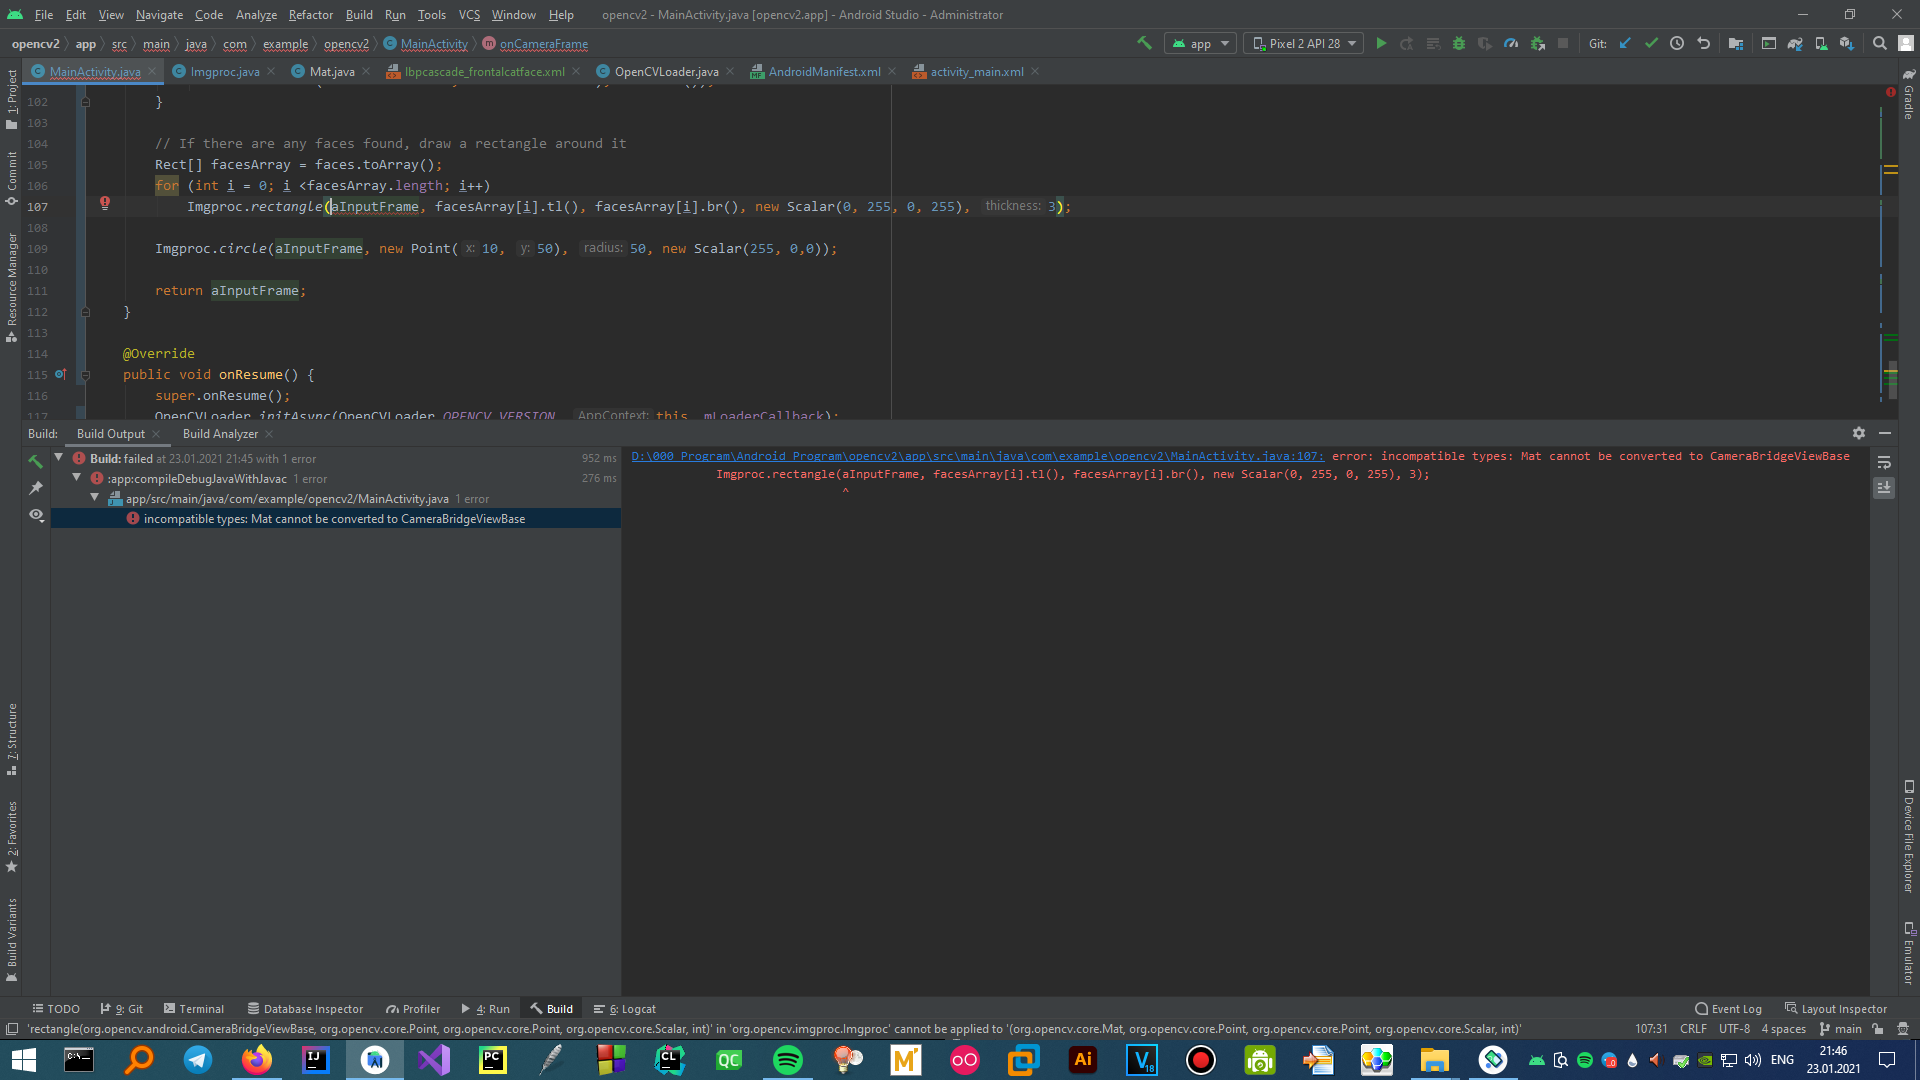Open Project Structure folder icon
Image resolution: width=1920 pixels, height=1080 pixels.
[1736, 43]
